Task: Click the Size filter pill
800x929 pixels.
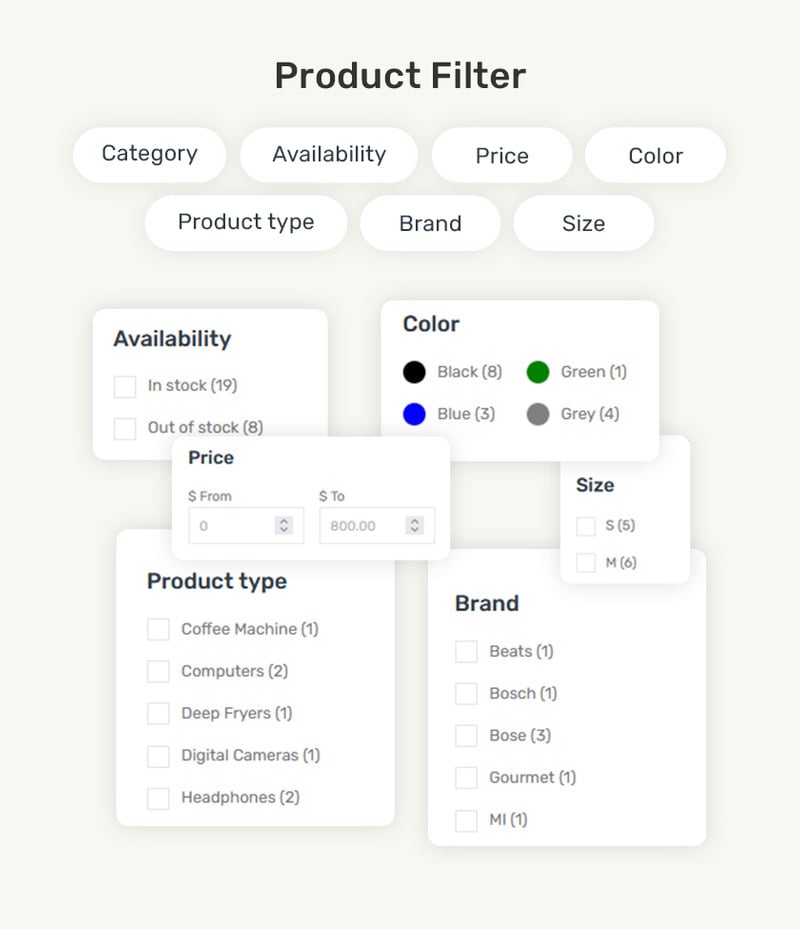Action: tap(584, 223)
